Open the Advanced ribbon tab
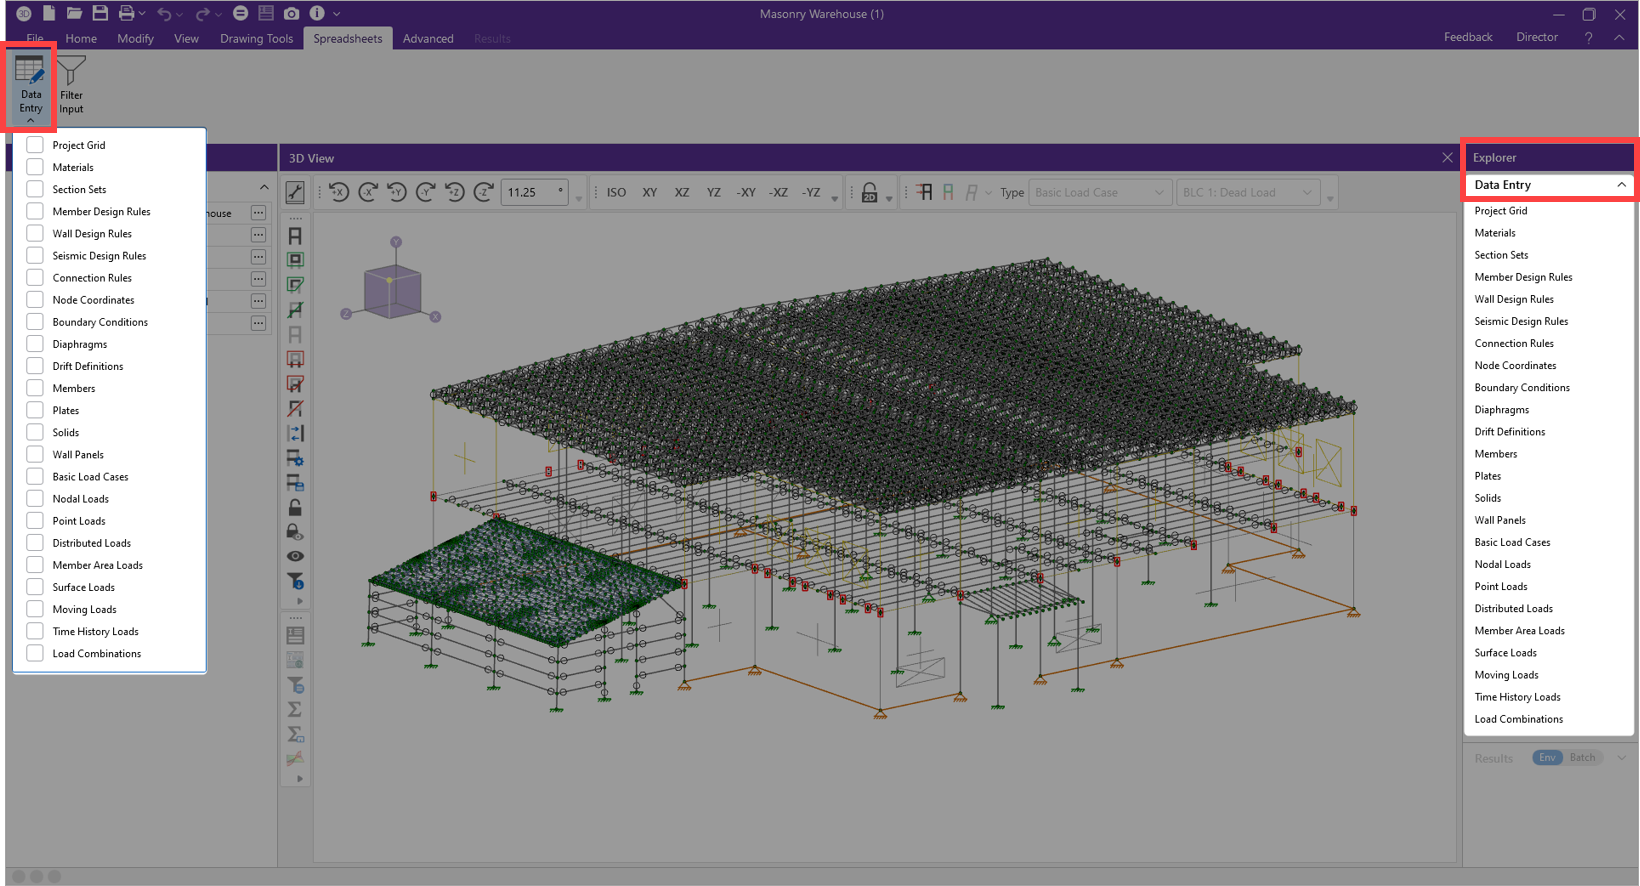1640x886 pixels. (x=428, y=38)
